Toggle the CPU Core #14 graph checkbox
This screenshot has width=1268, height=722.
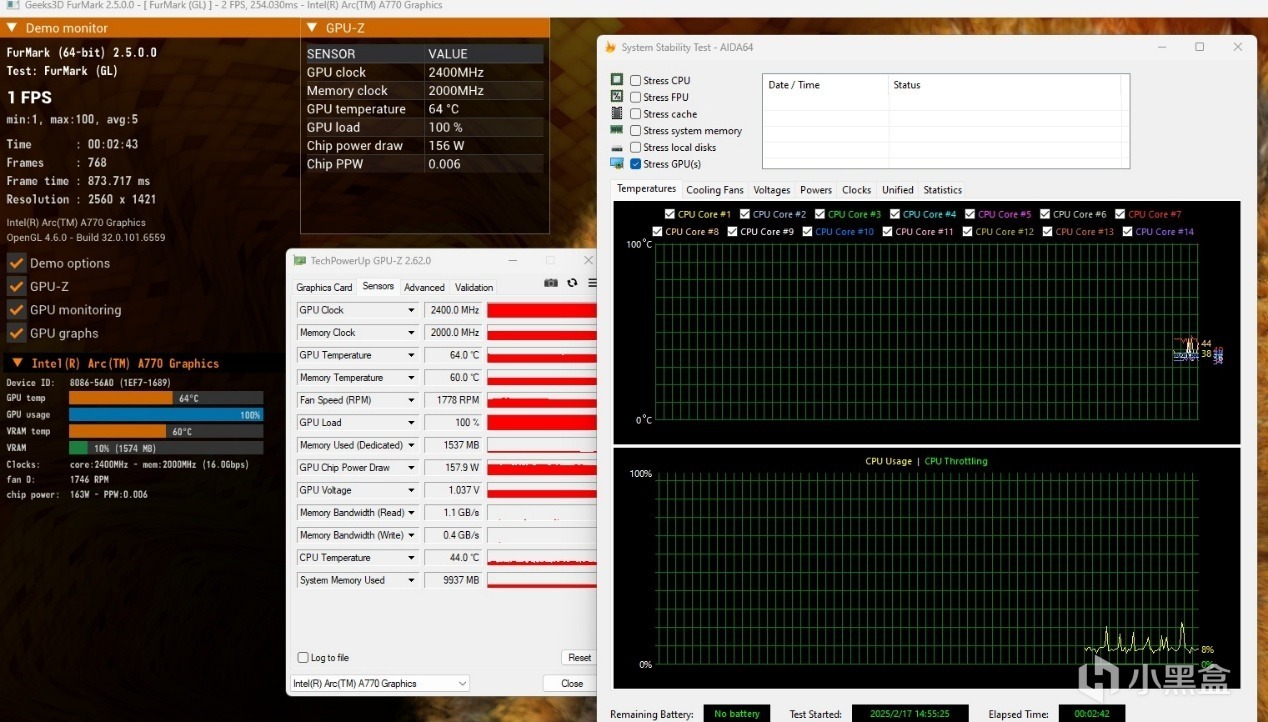tap(1128, 231)
